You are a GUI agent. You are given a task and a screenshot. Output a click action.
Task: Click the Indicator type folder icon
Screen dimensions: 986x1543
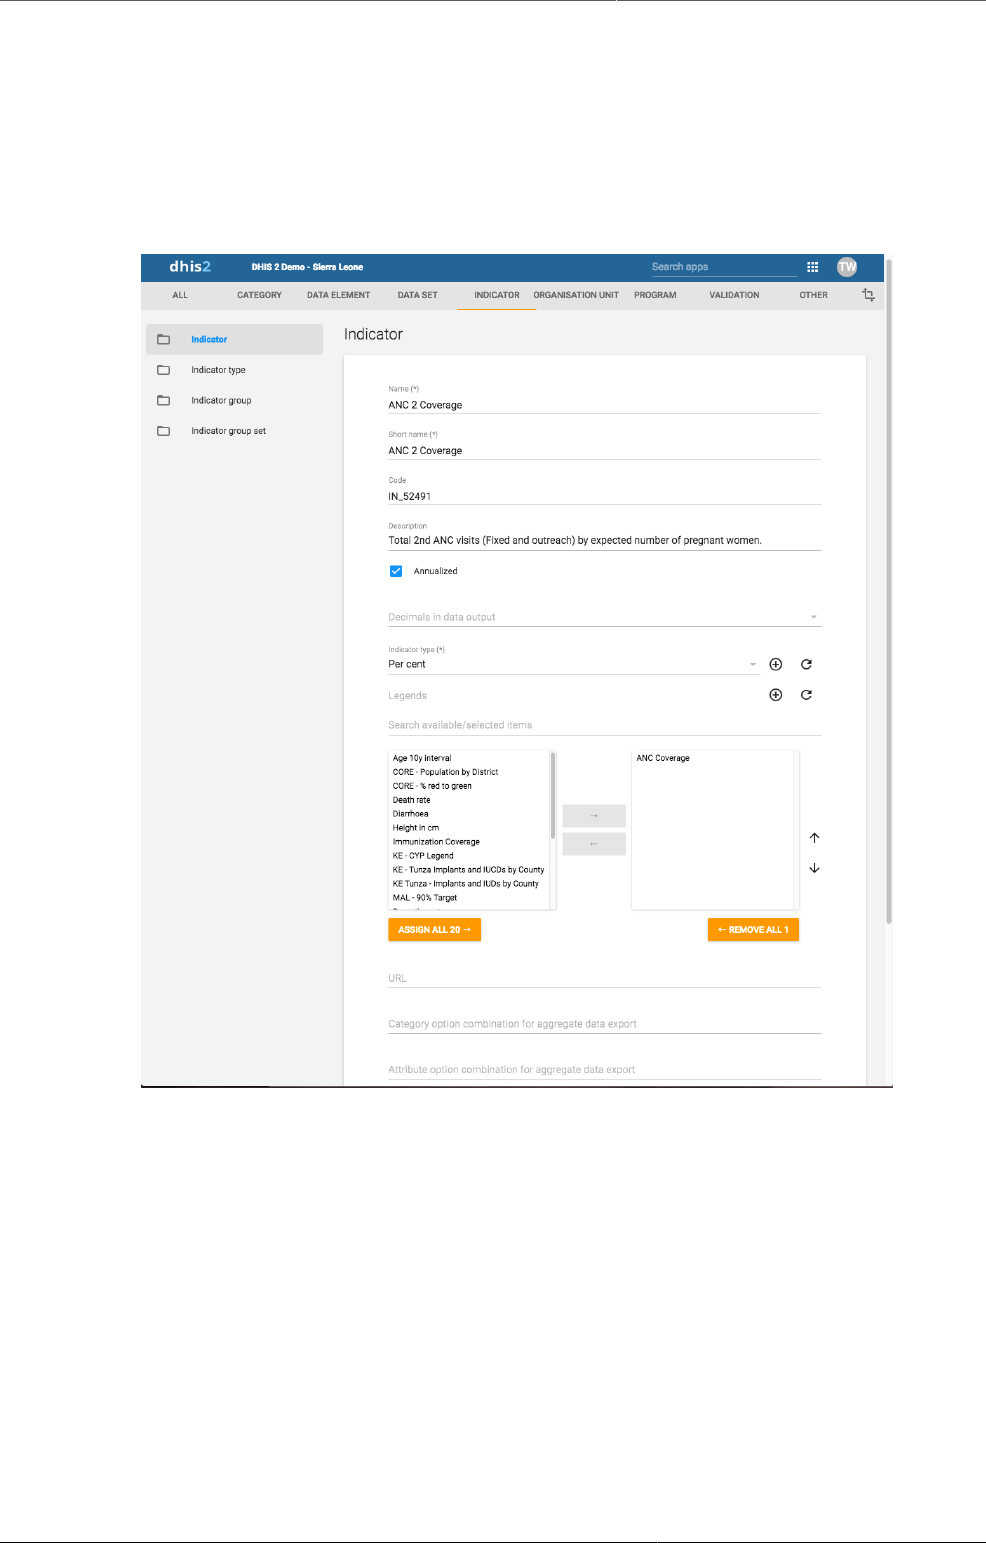tap(164, 370)
